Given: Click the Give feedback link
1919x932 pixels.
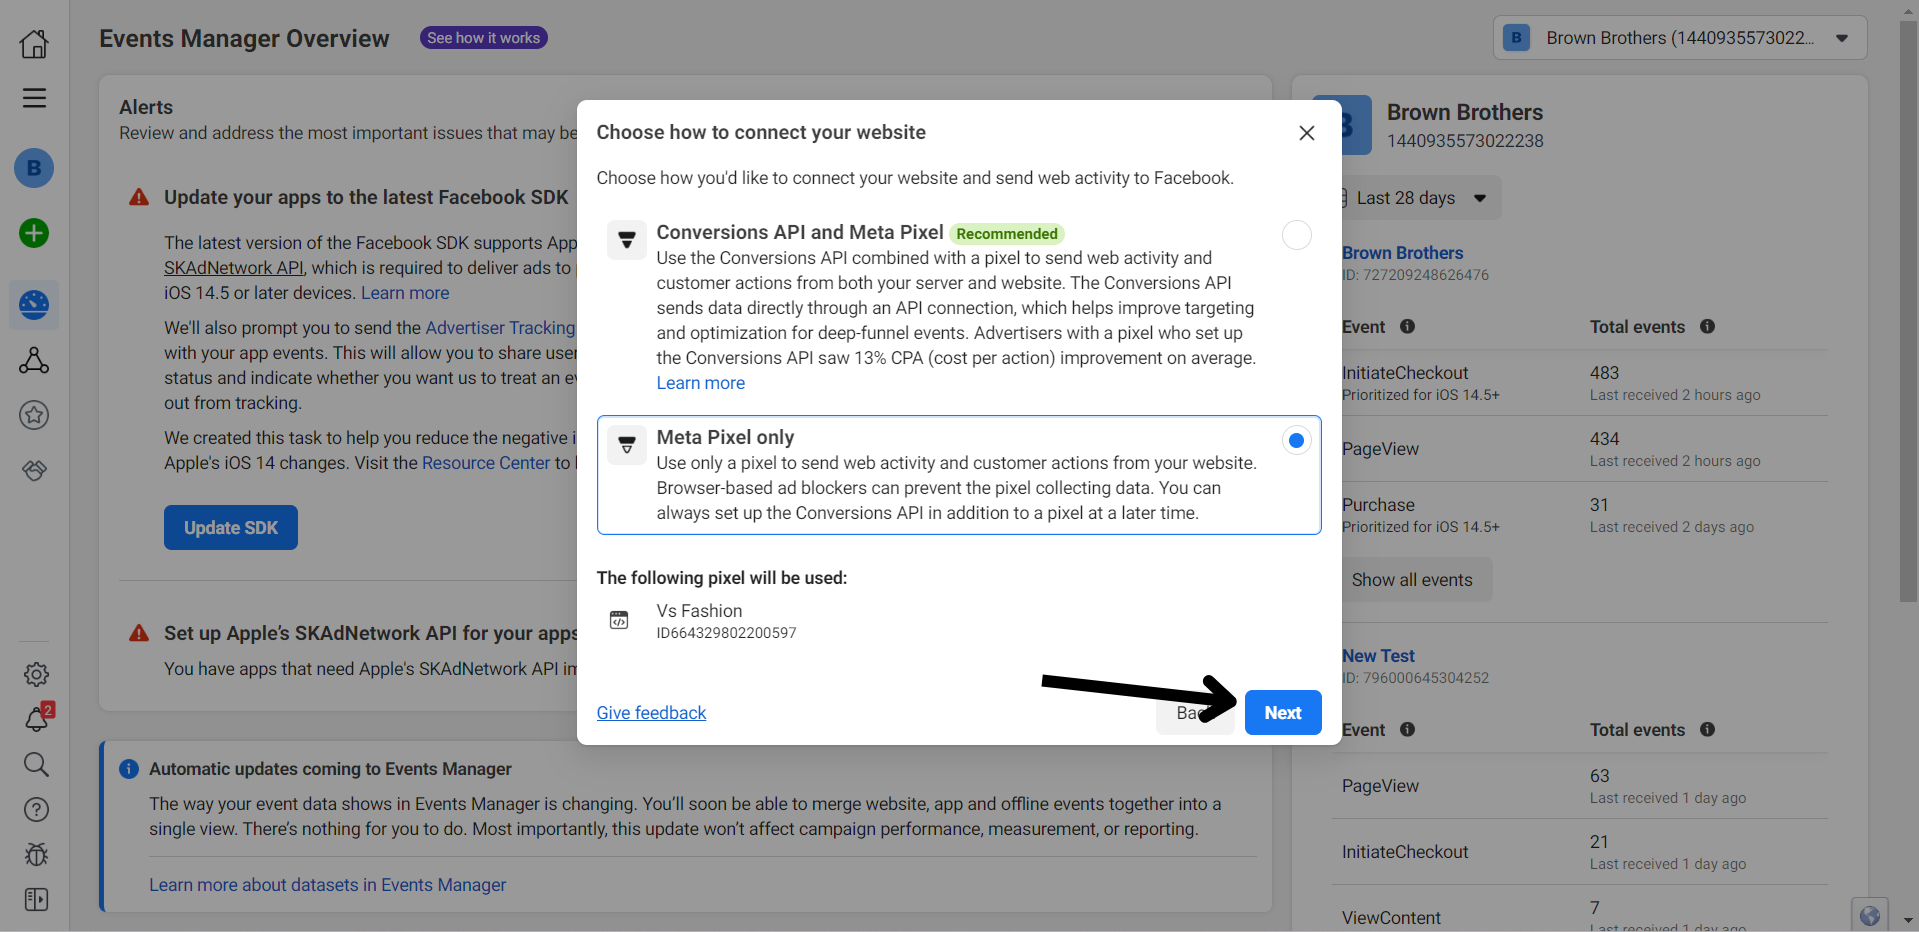Looking at the screenshot, I should (x=651, y=713).
